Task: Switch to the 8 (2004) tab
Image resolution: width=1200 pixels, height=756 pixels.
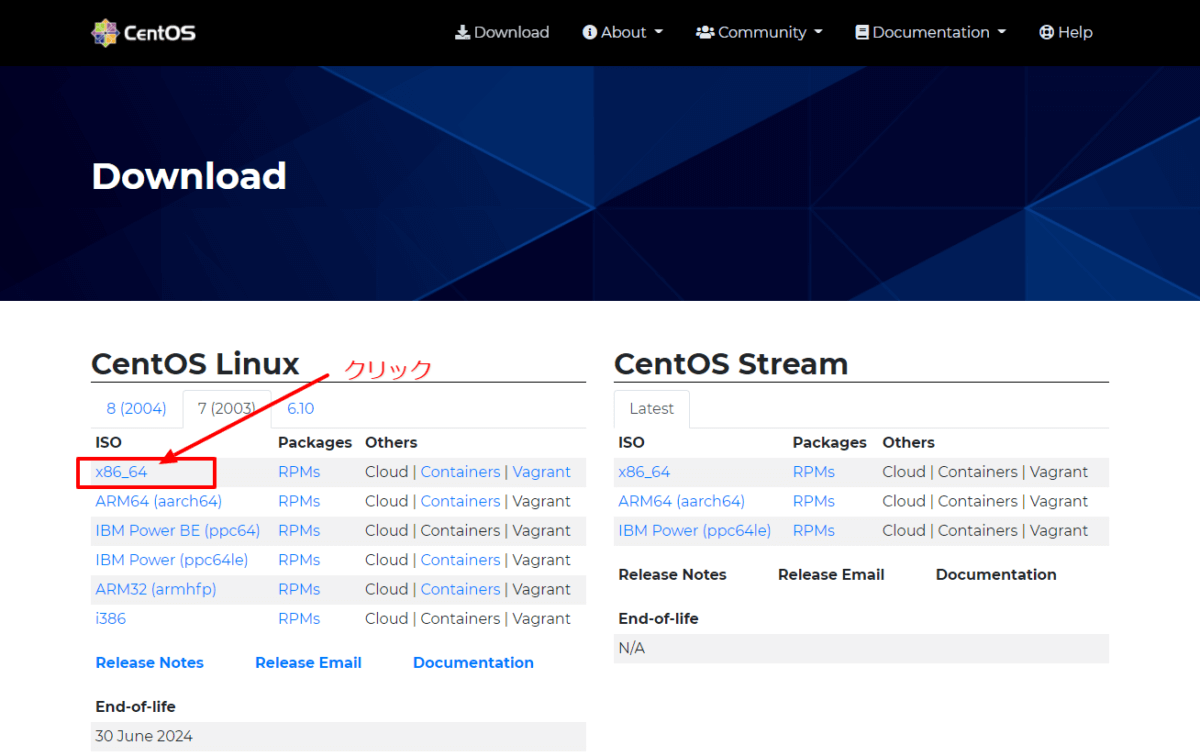Action: click(136, 408)
